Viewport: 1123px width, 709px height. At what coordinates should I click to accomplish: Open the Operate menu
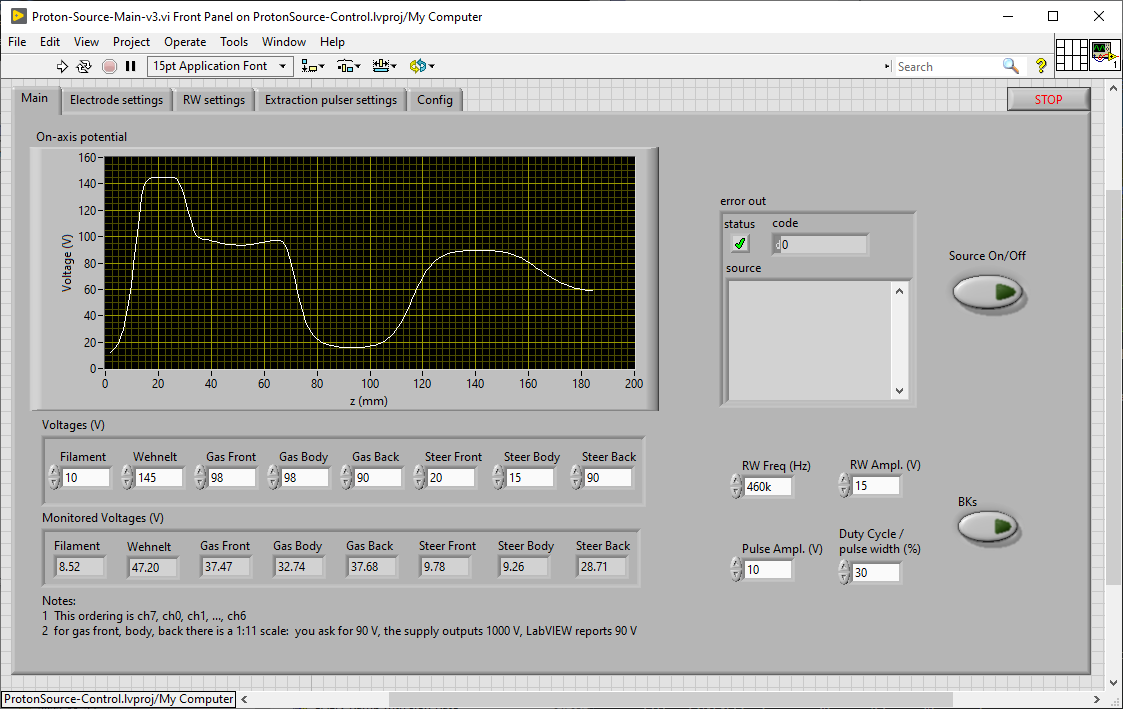pyautogui.click(x=184, y=42)
